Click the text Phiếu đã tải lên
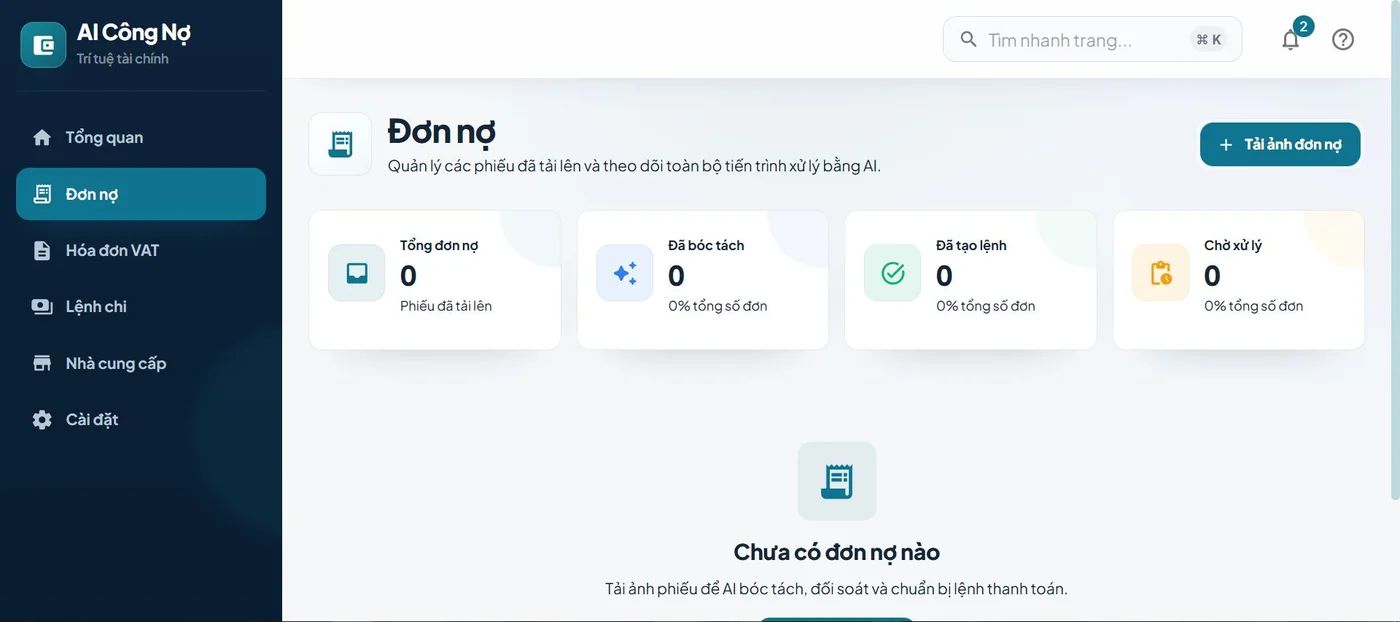The image size is (1400, 622). pos(446,306)
